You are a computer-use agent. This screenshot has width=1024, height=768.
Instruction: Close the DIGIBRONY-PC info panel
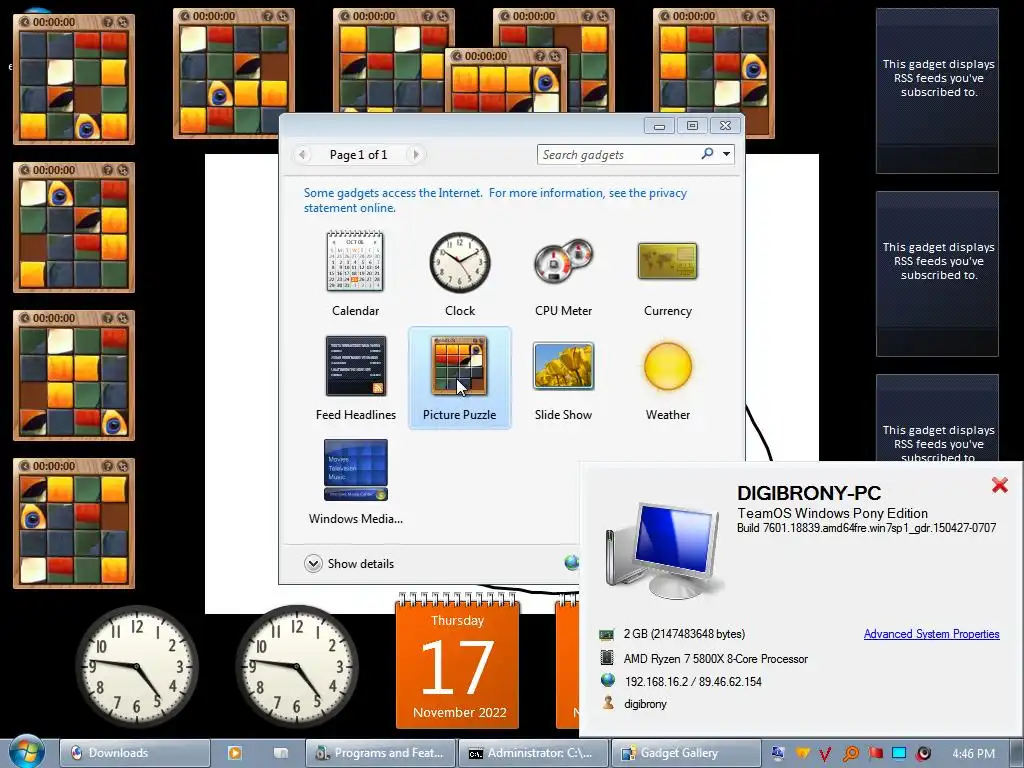(999, 485)
